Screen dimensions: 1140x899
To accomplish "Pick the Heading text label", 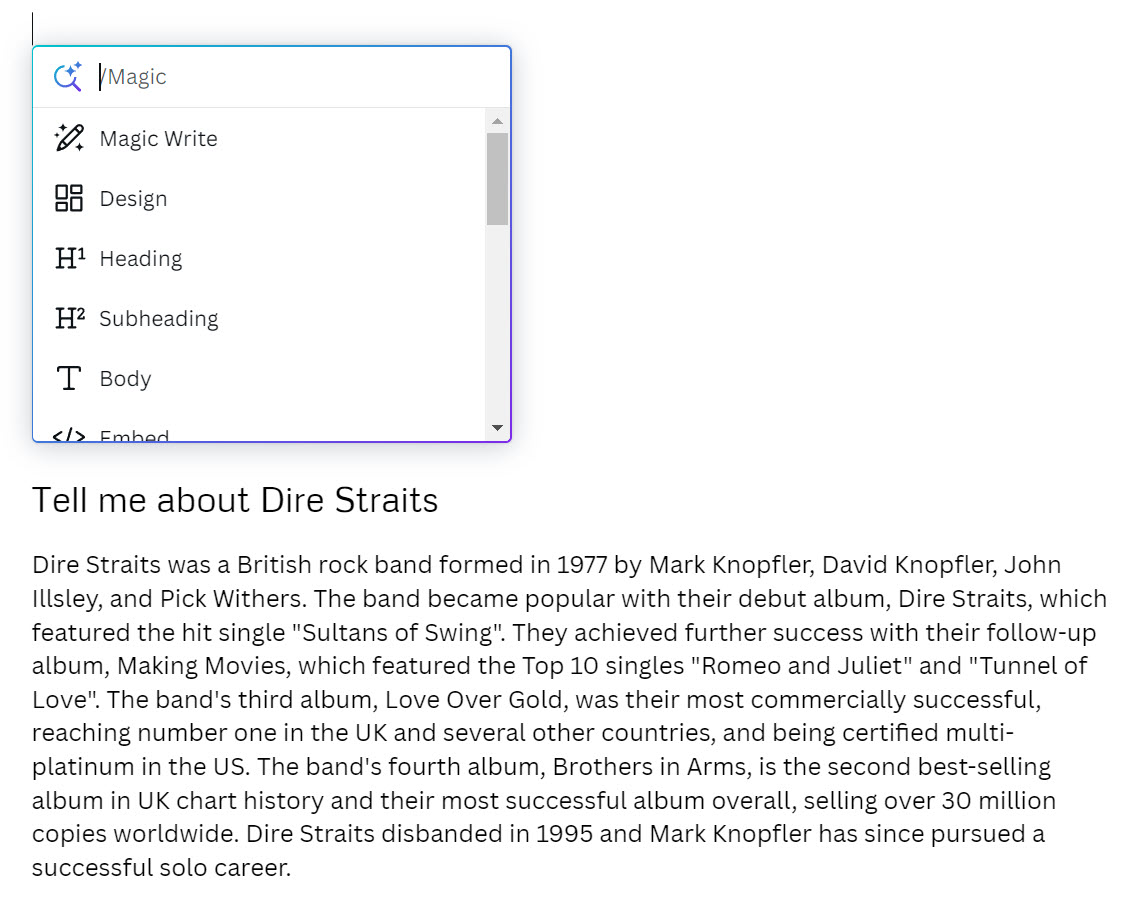I will point(140,259).
